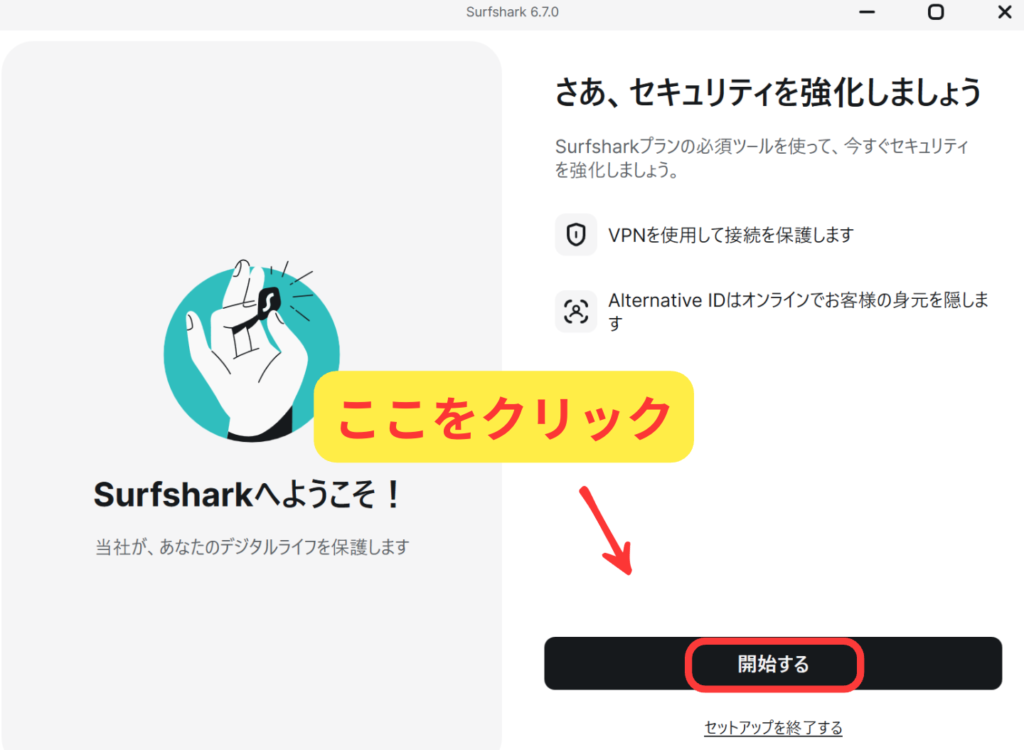The height and width of the screenshot is (750, 1024).
Task: Click the Surfshark 6.7.0 title text
Action: tap(512, 12)
